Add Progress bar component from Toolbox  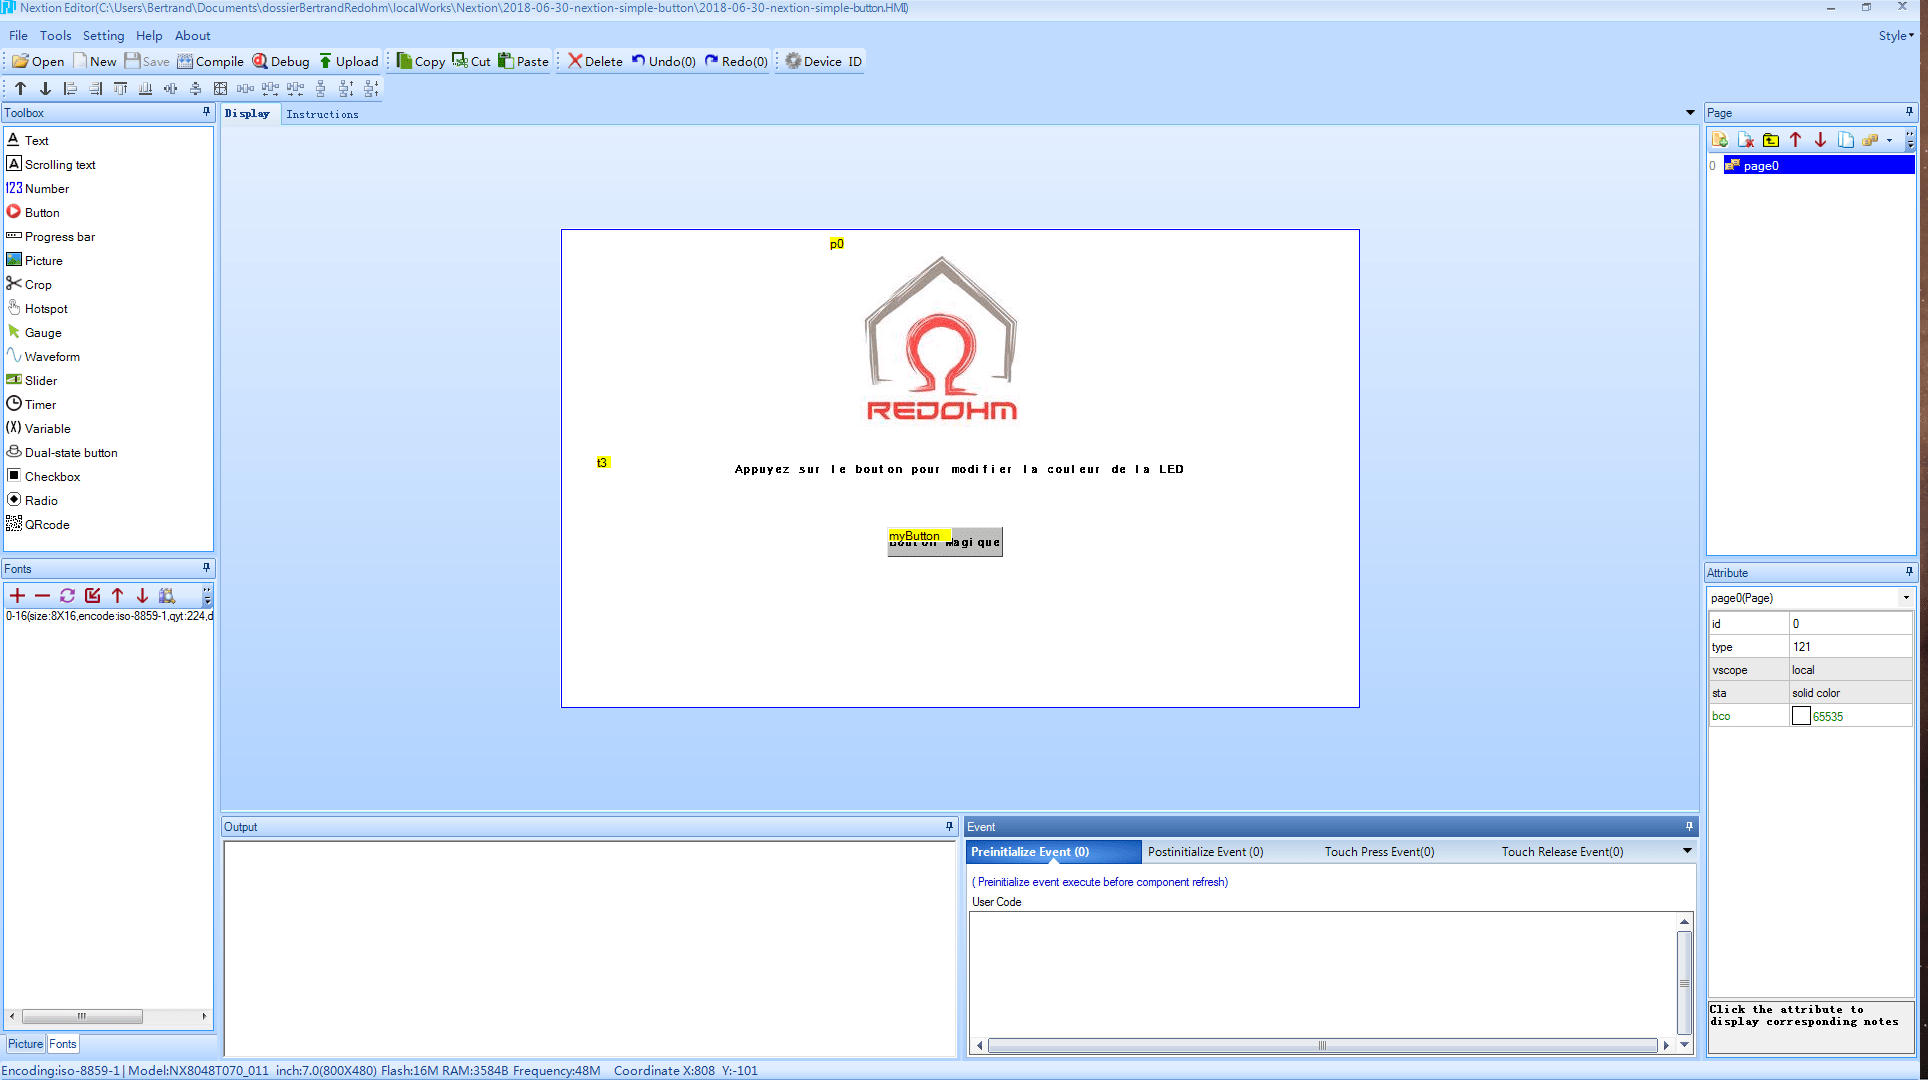(x=51, y=236)
